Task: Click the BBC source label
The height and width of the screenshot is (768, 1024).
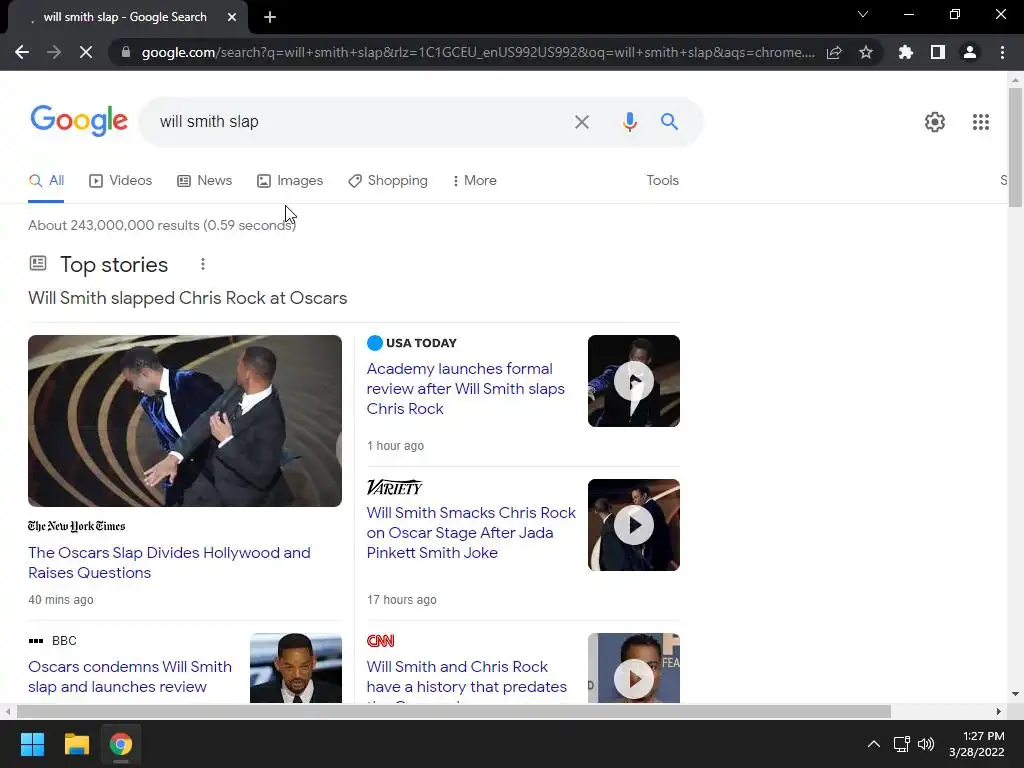Action: (x=52, y=641)
